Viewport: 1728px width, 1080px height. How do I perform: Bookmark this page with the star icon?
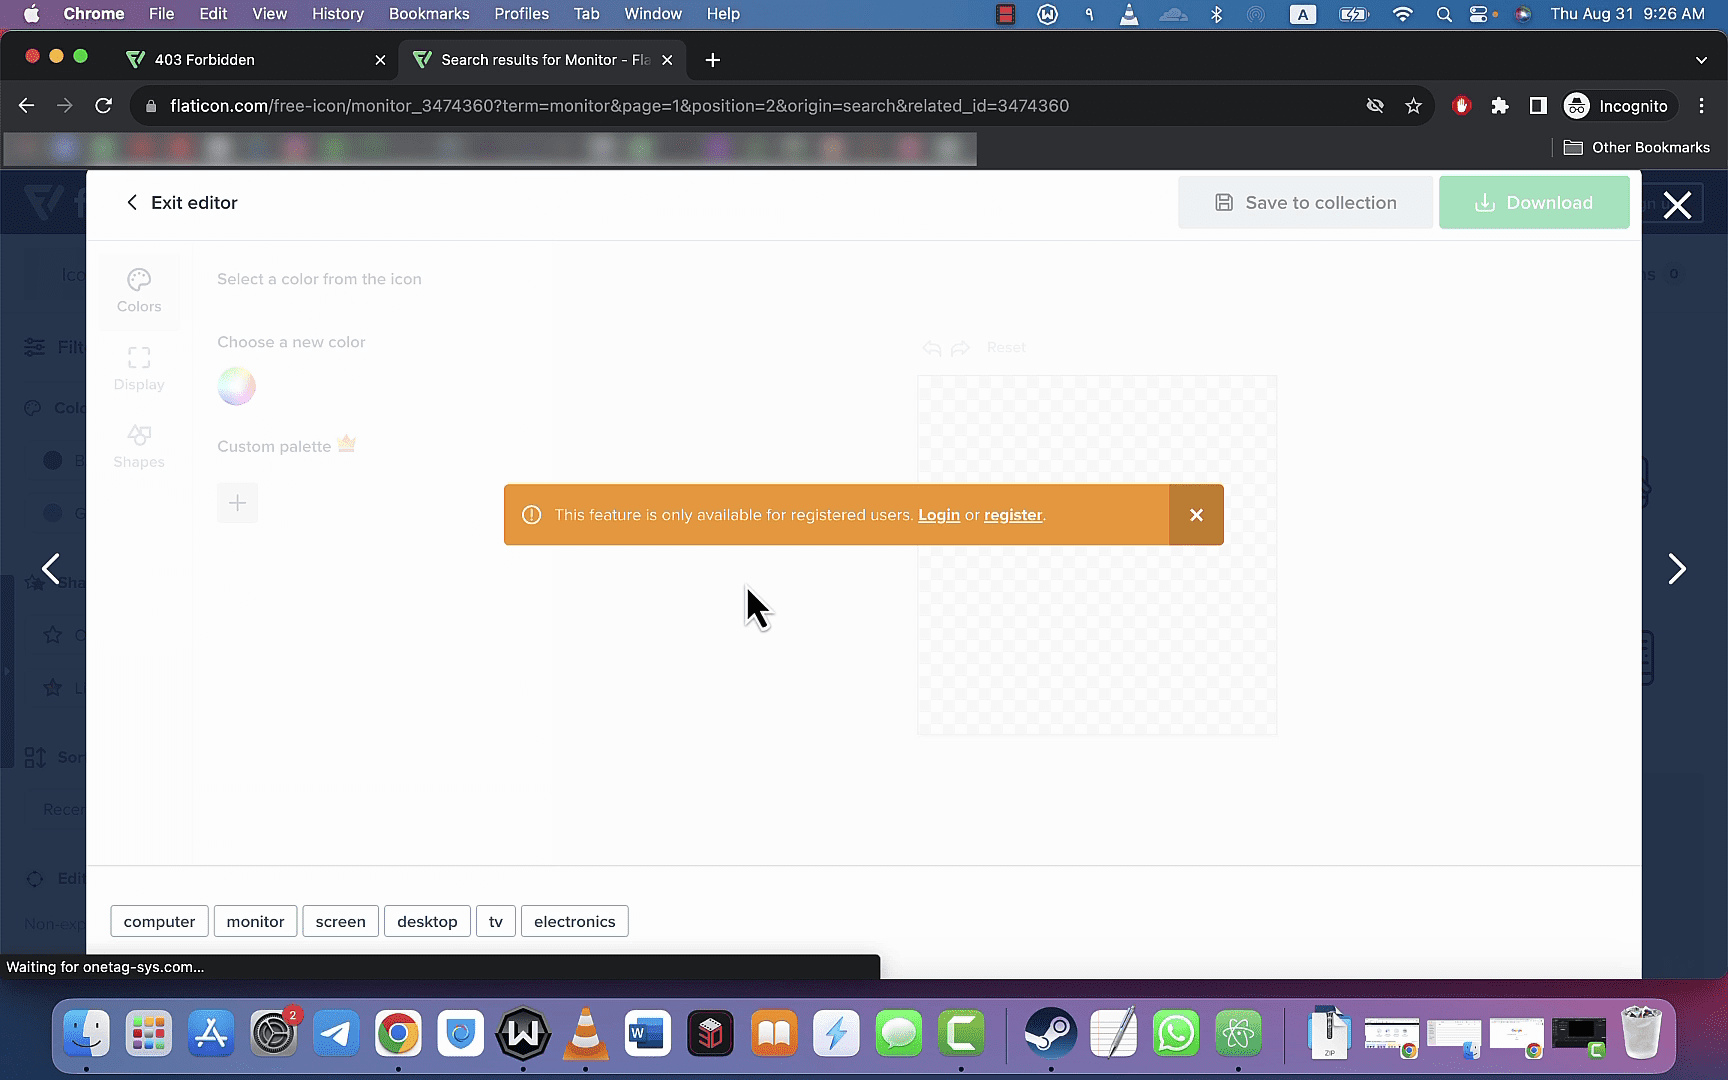point(1413,106)
